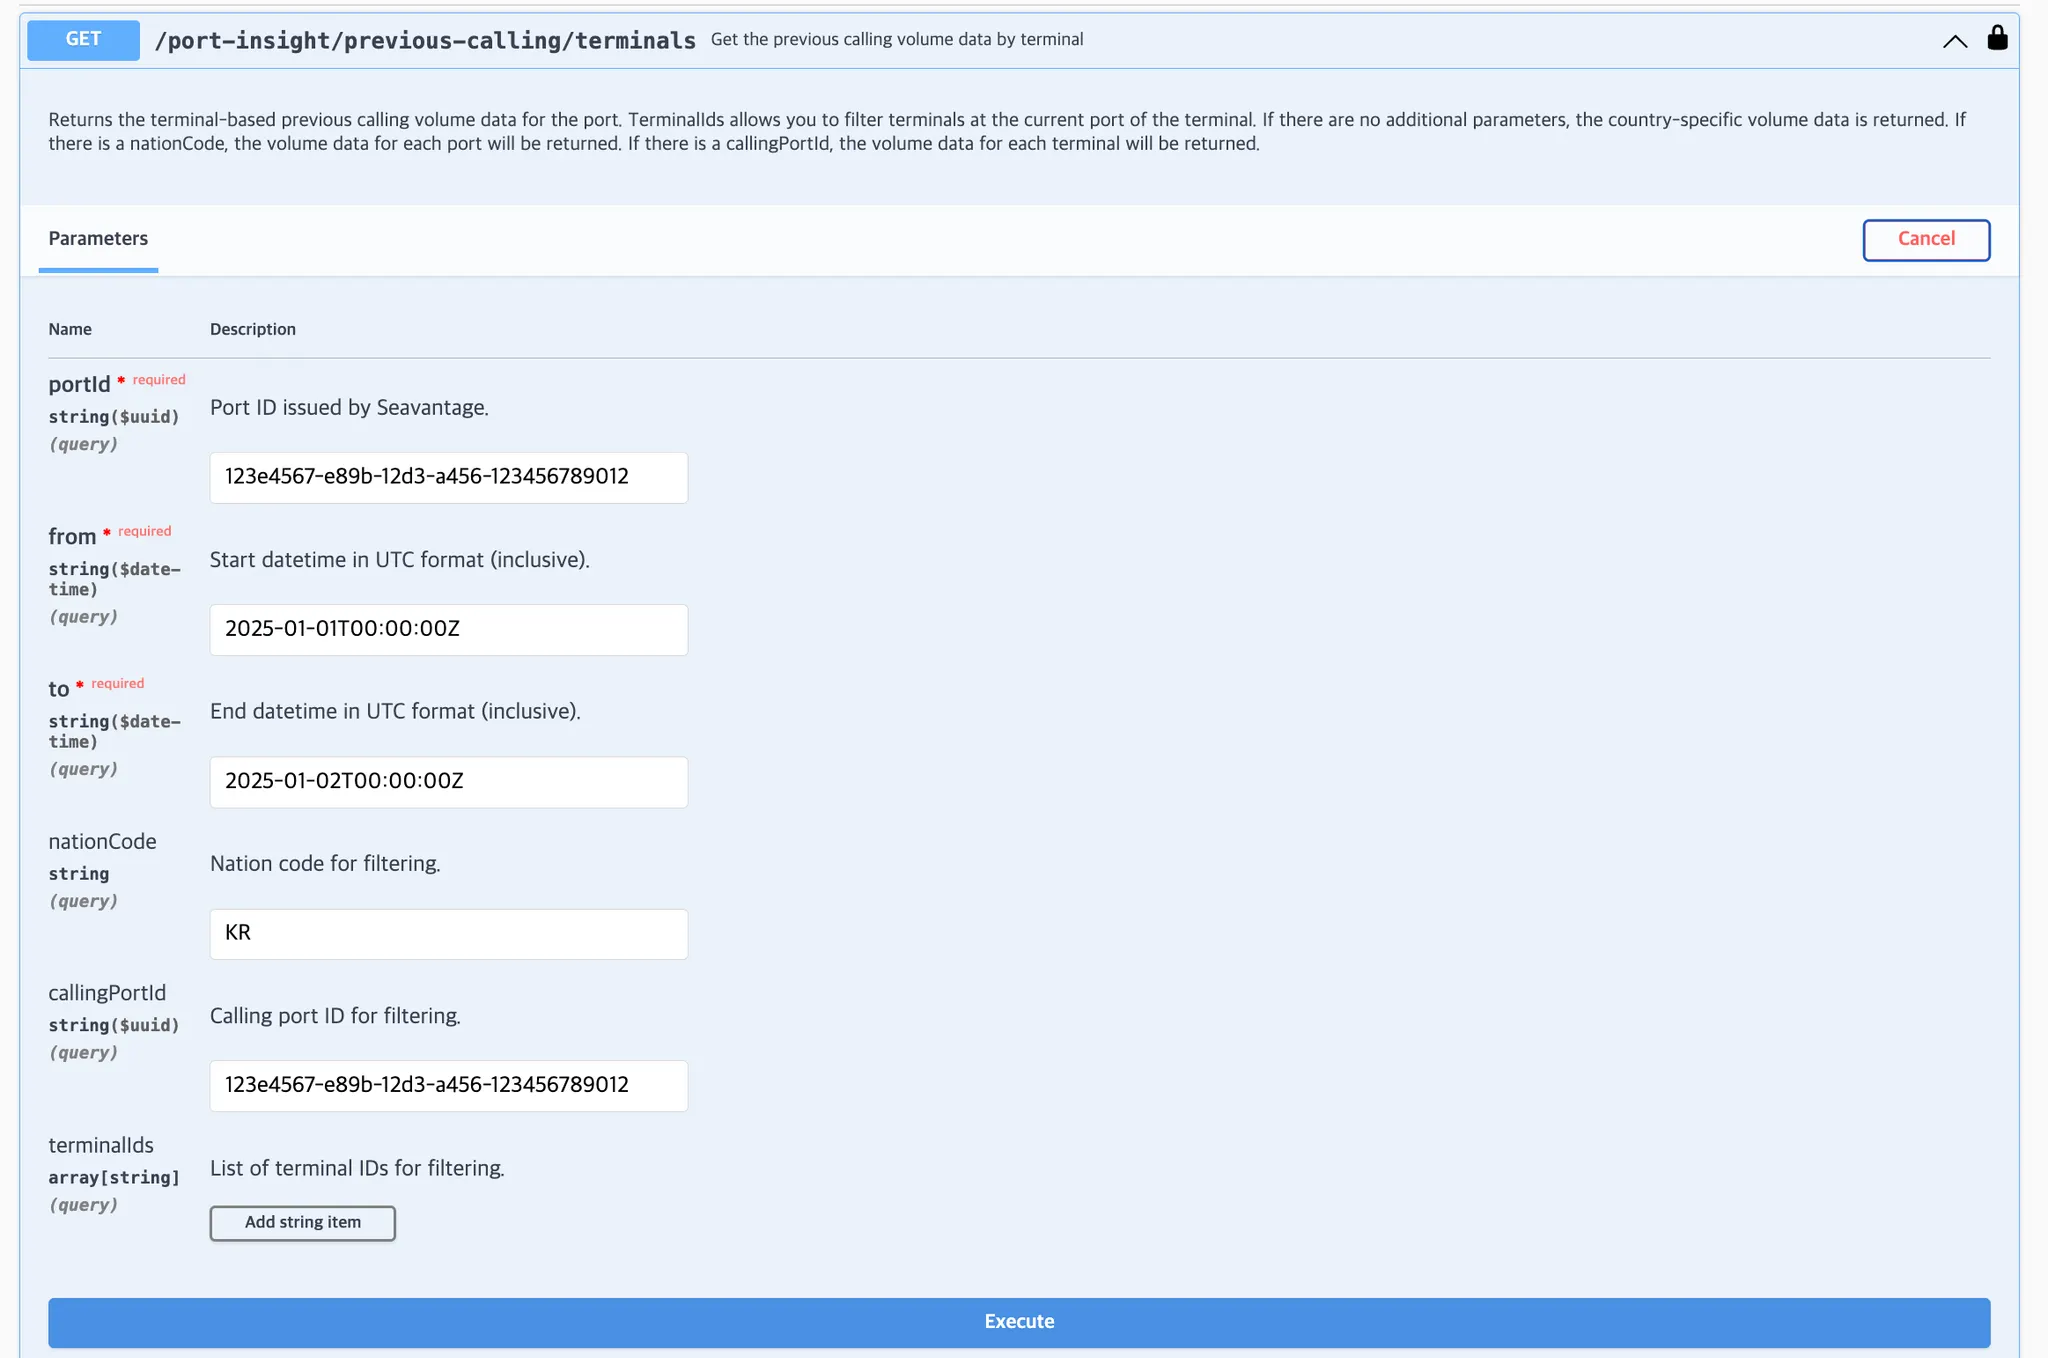
Task: Click the callingPortId parameter name label
Action: [x=107, y=993]
